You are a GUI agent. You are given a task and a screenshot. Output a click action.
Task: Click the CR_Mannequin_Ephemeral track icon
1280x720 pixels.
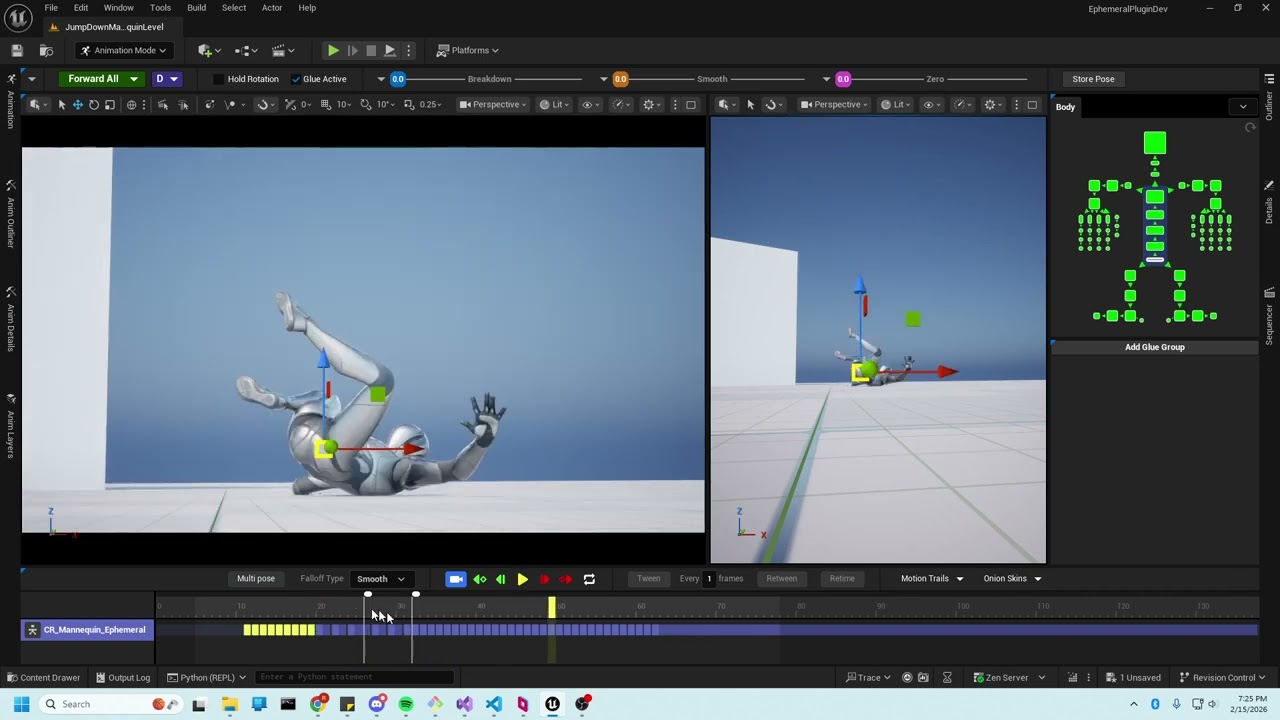(32, 630)
